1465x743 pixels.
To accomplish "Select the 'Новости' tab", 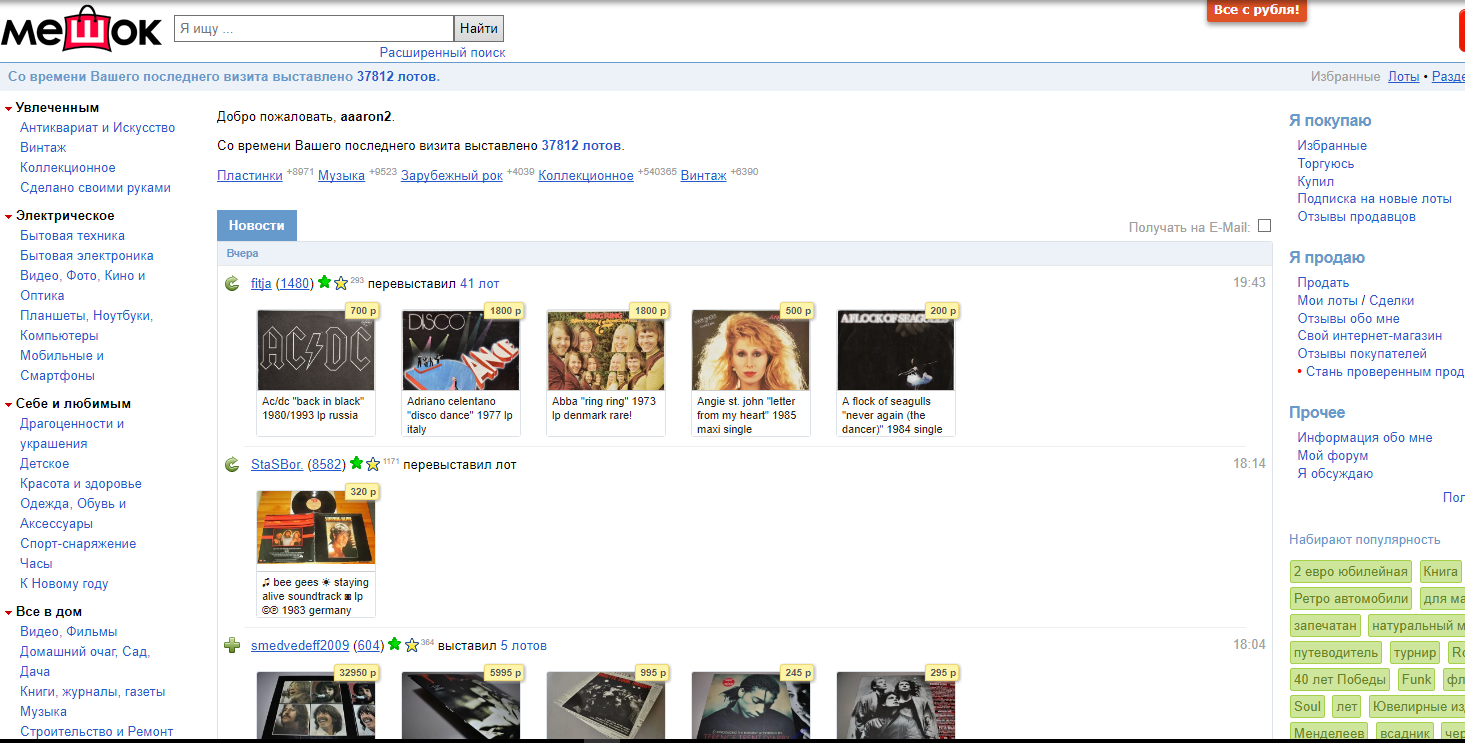I will pos(256,226).
